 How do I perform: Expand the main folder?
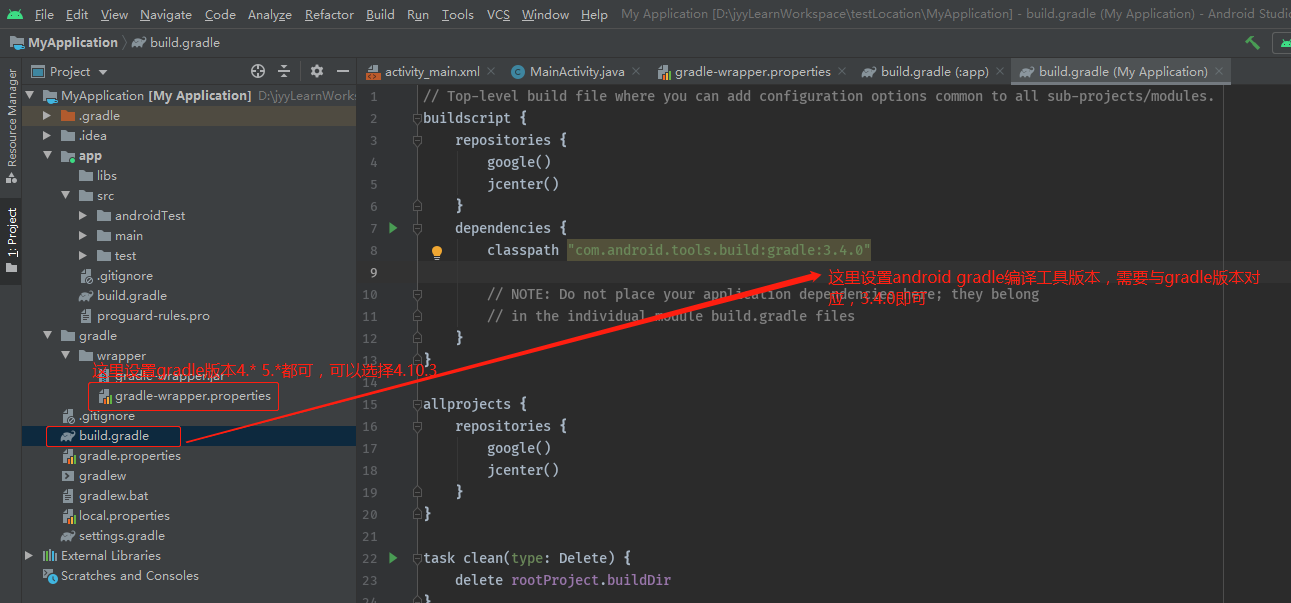[x=83, y=236]
